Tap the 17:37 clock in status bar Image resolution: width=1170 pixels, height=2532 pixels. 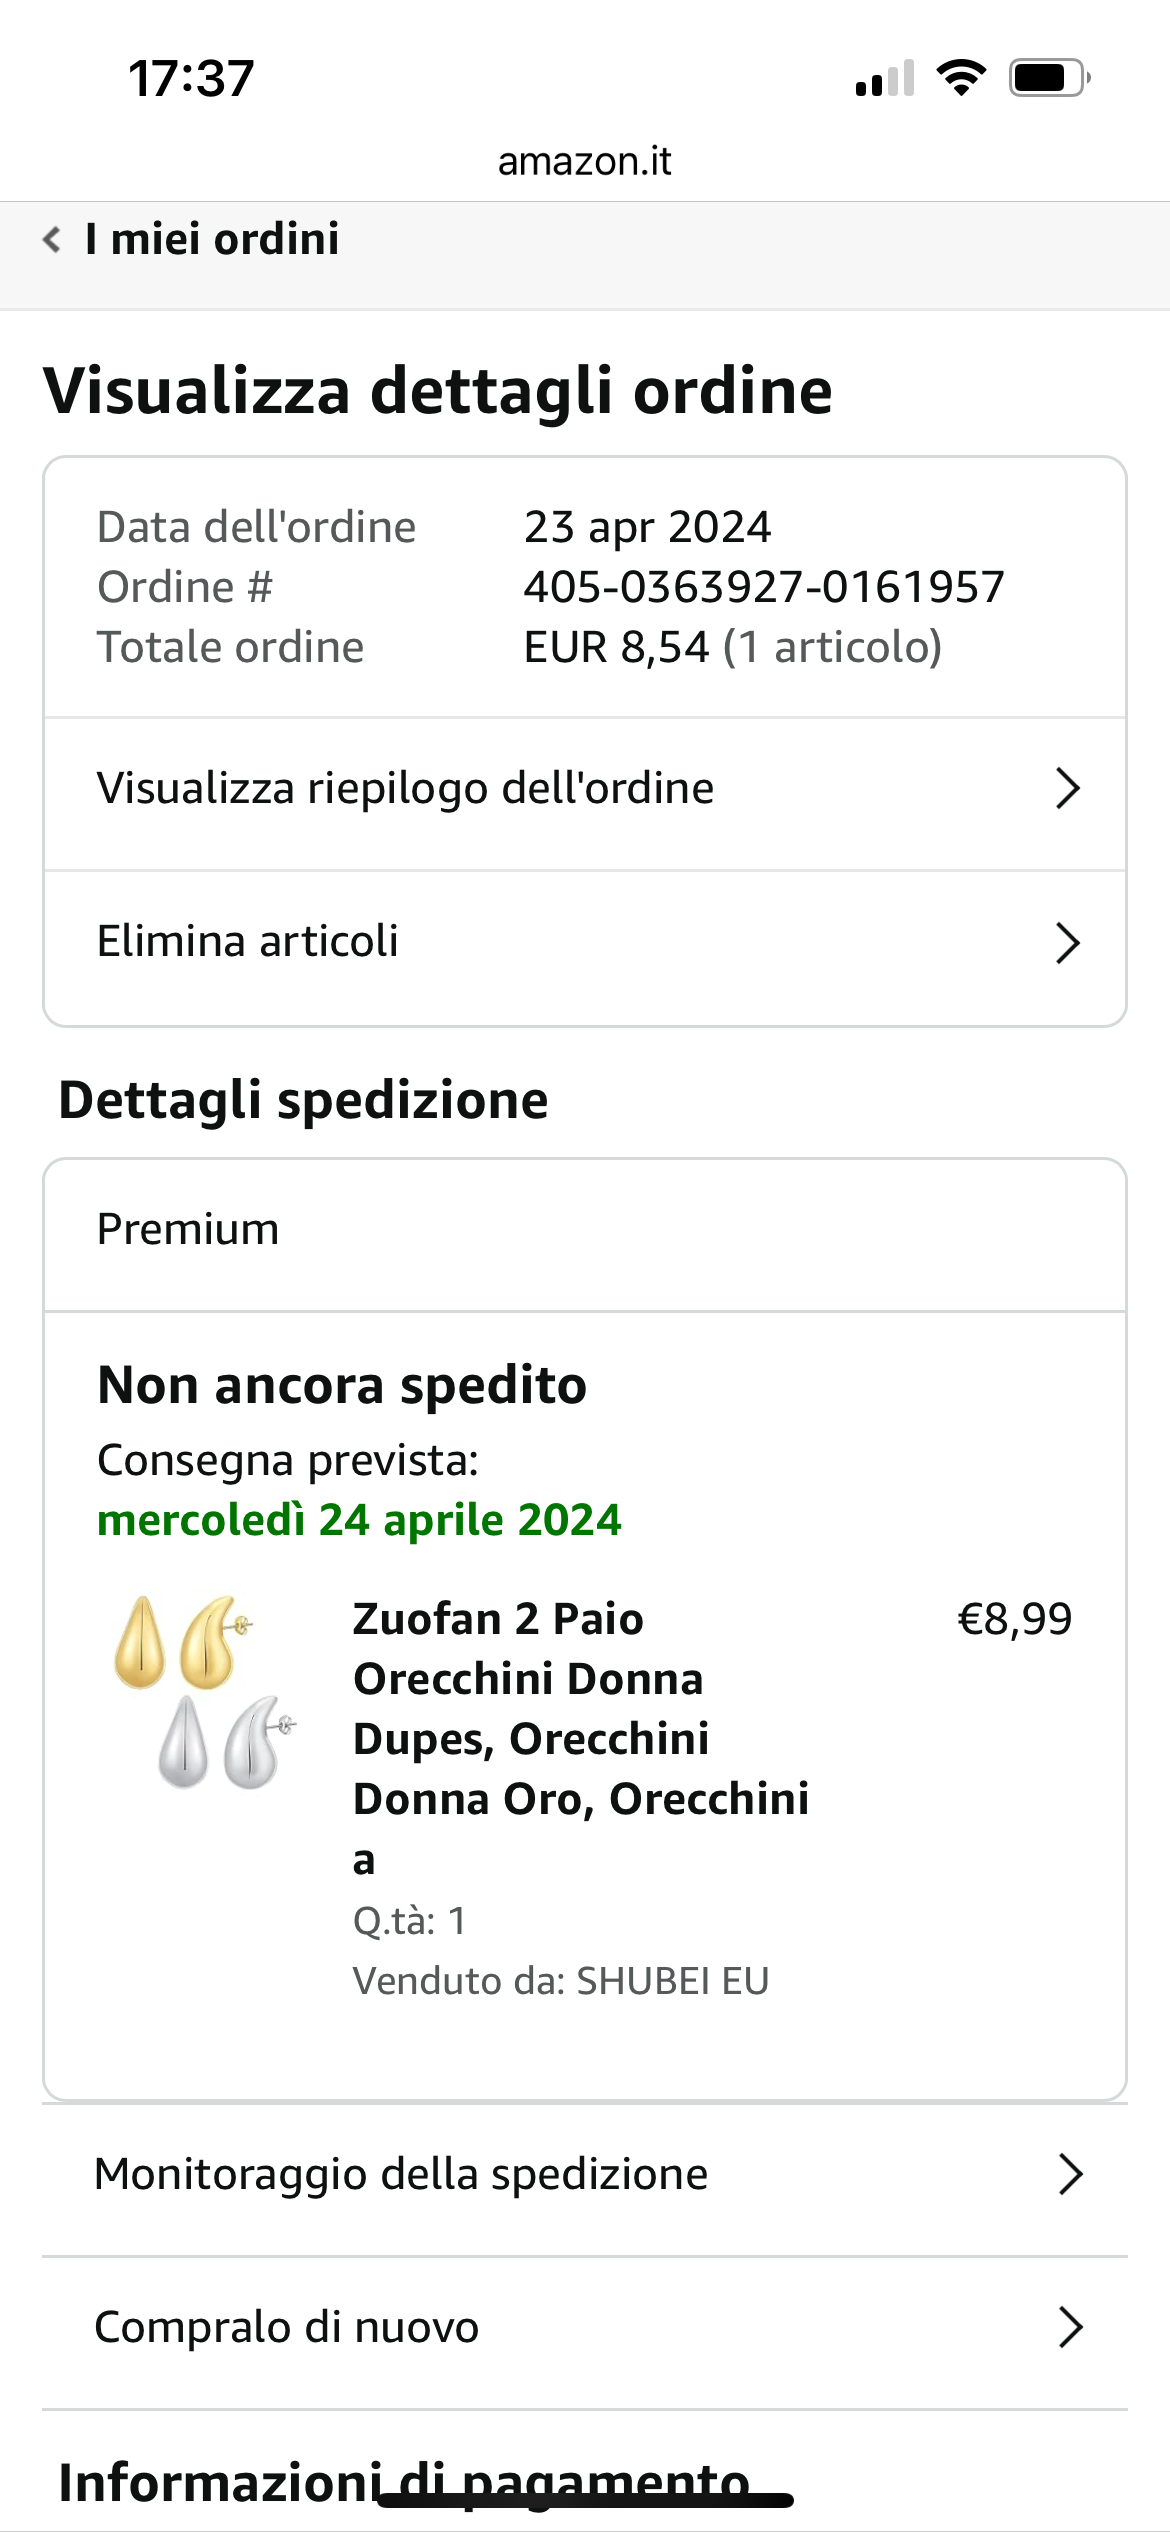(191, 78)
